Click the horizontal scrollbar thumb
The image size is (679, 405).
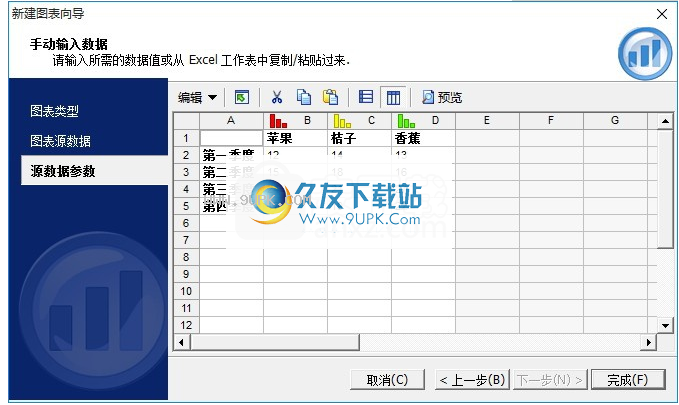[275, 343]
